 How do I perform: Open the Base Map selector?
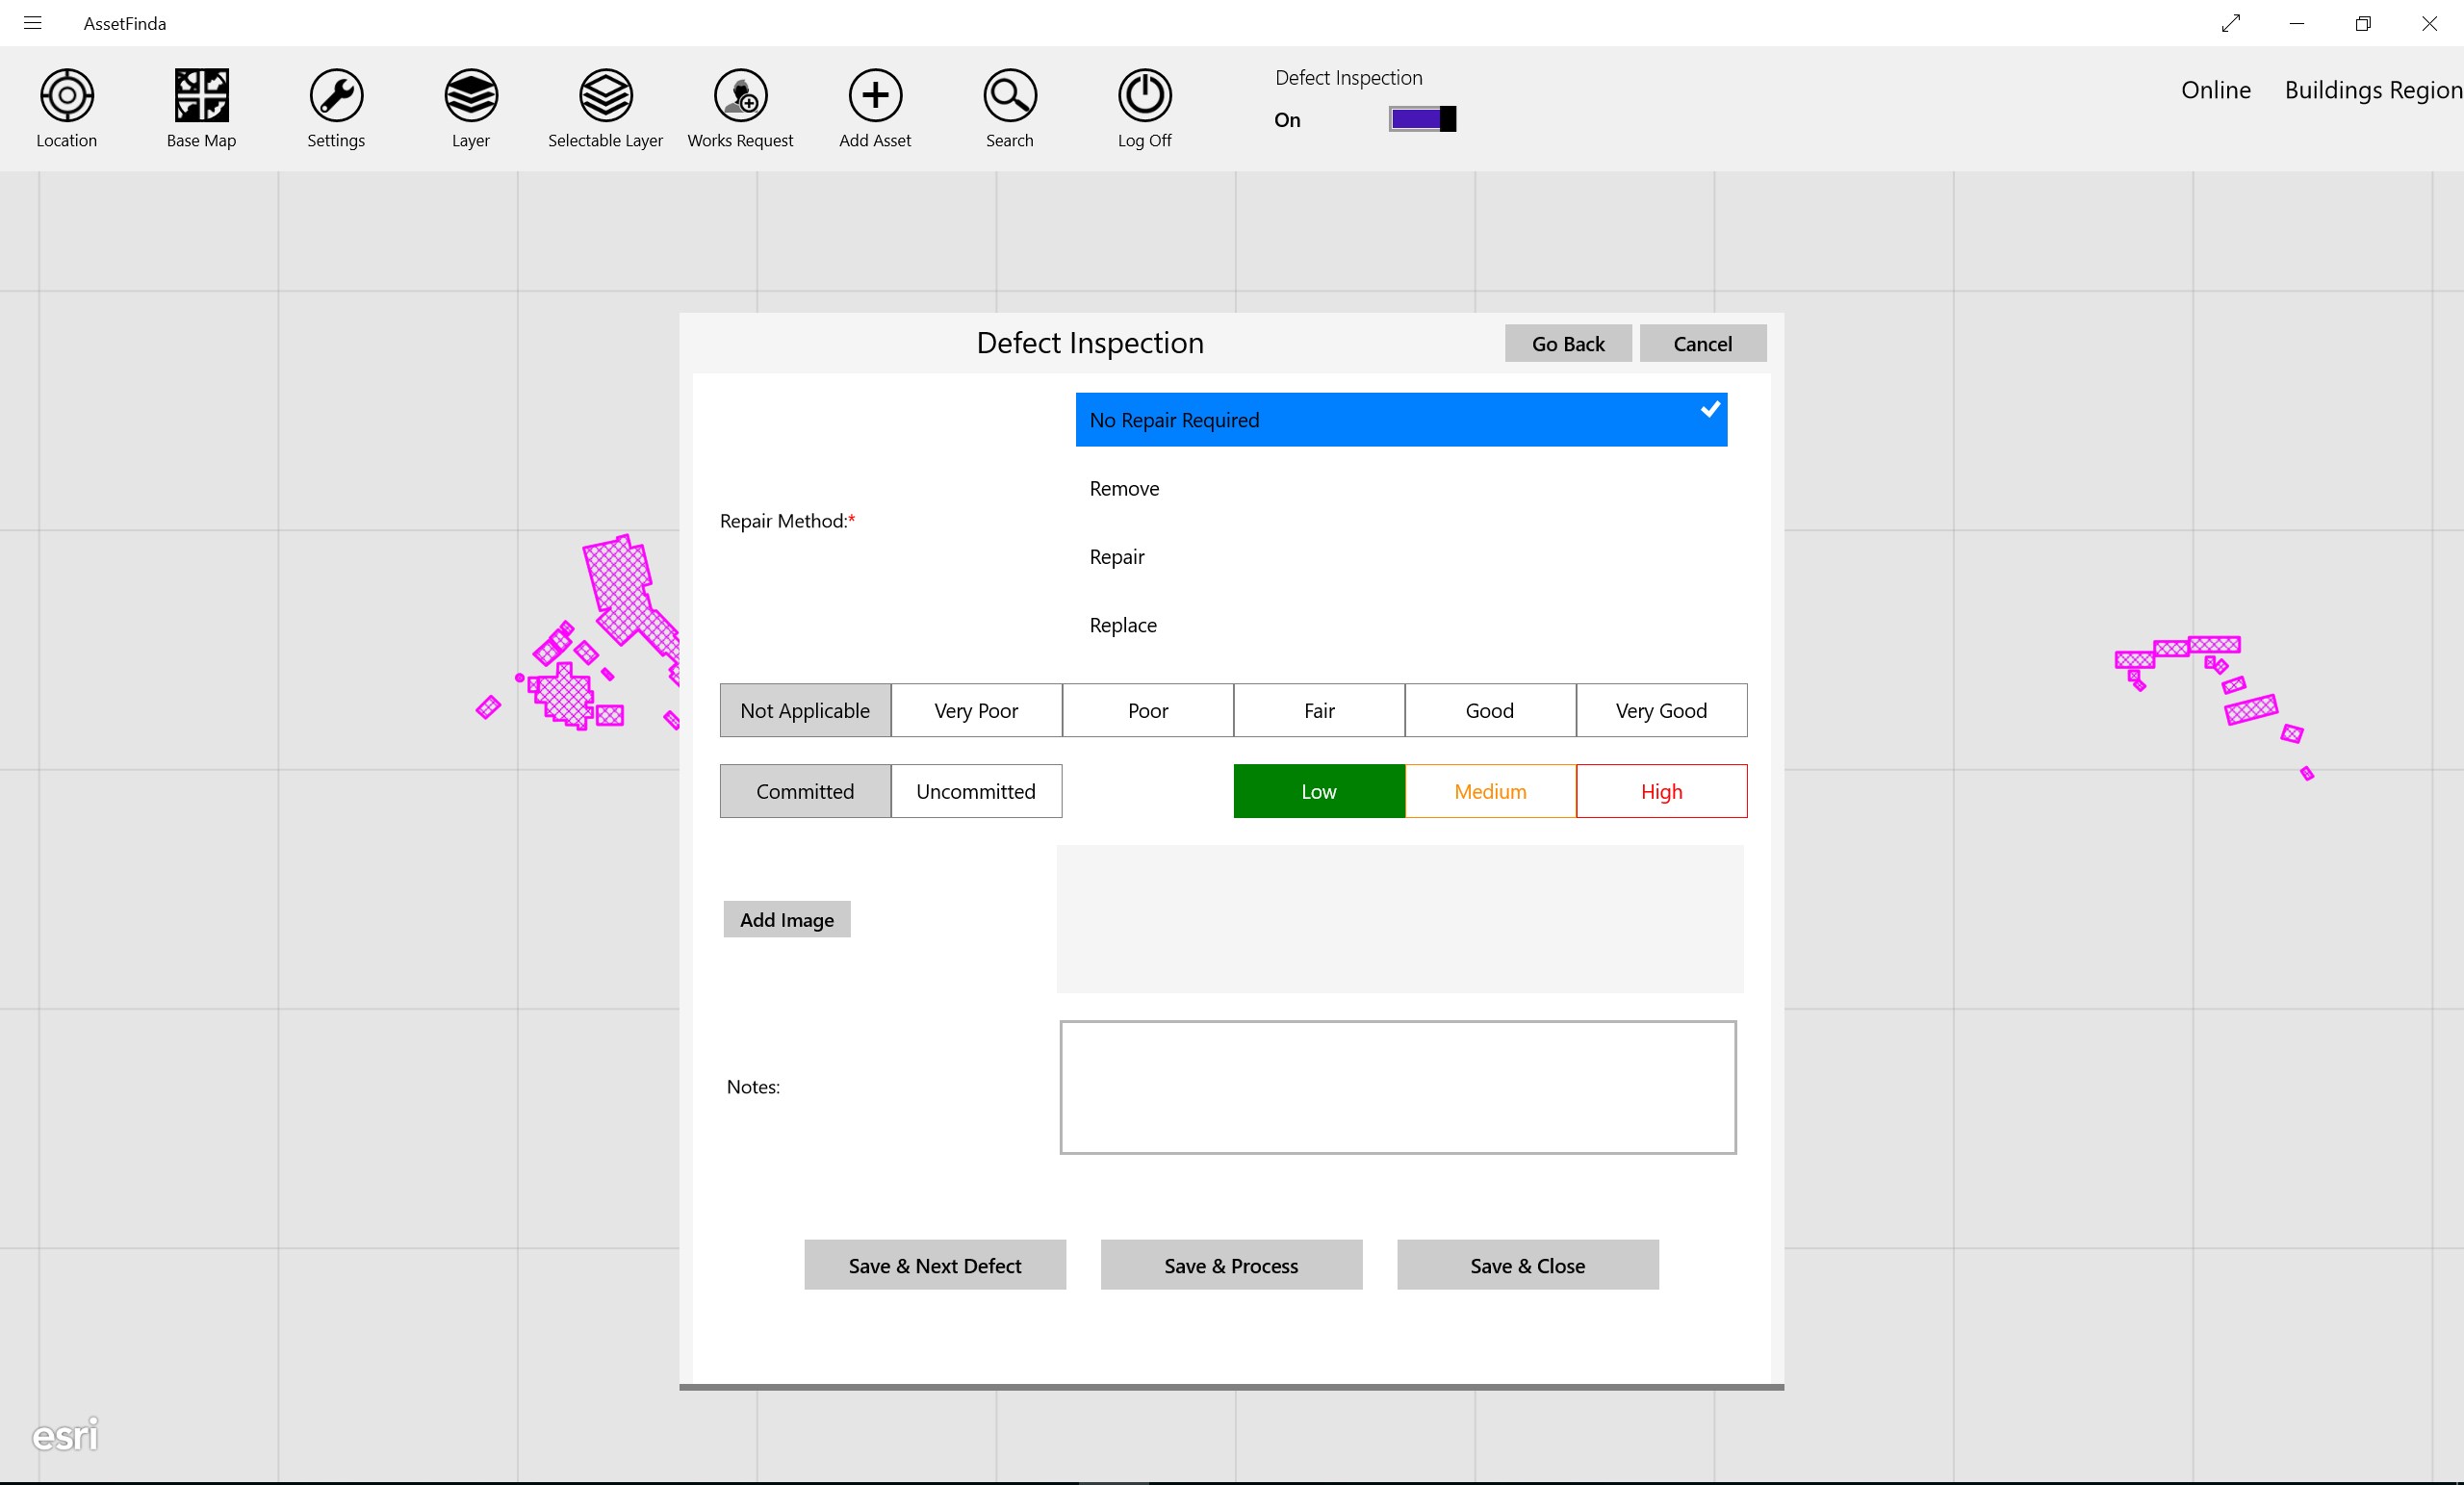[x=201, y=96]
